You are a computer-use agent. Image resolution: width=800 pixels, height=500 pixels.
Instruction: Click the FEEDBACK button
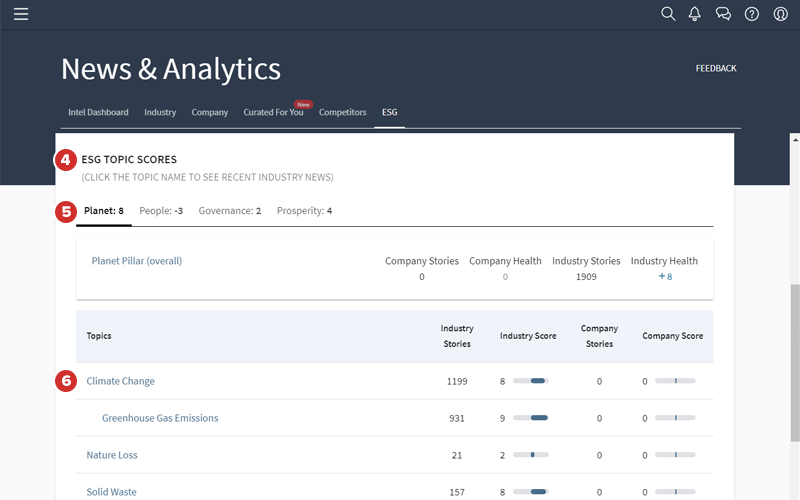[x=716, y=69]
